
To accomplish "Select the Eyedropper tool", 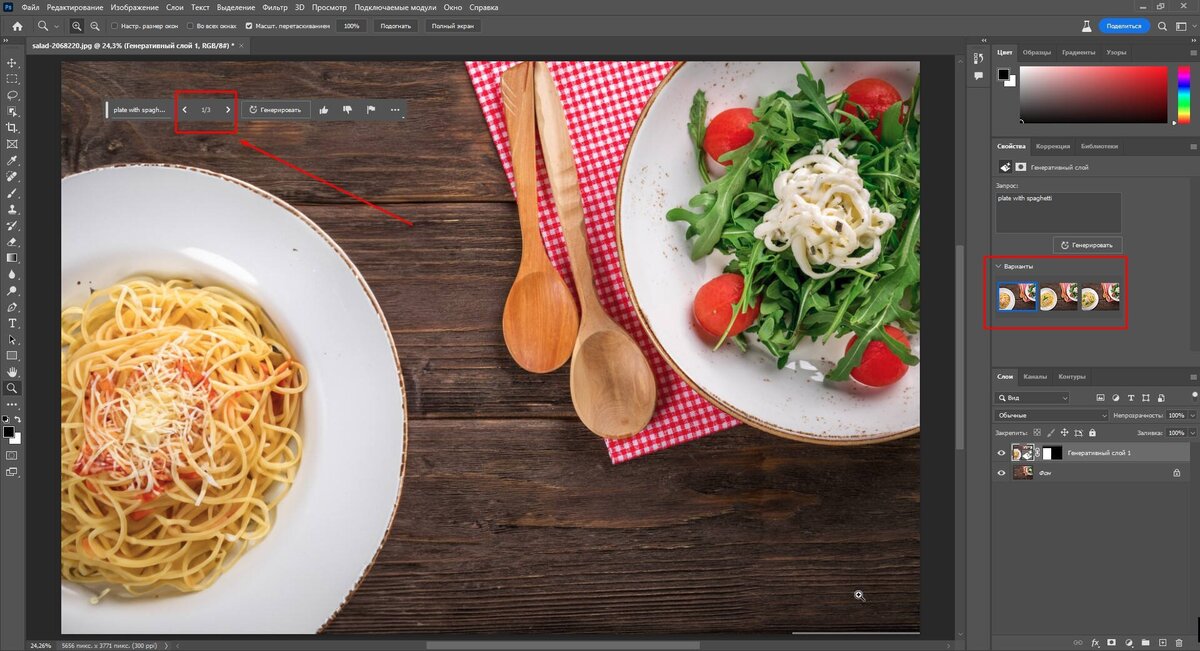I will [13, 160].
